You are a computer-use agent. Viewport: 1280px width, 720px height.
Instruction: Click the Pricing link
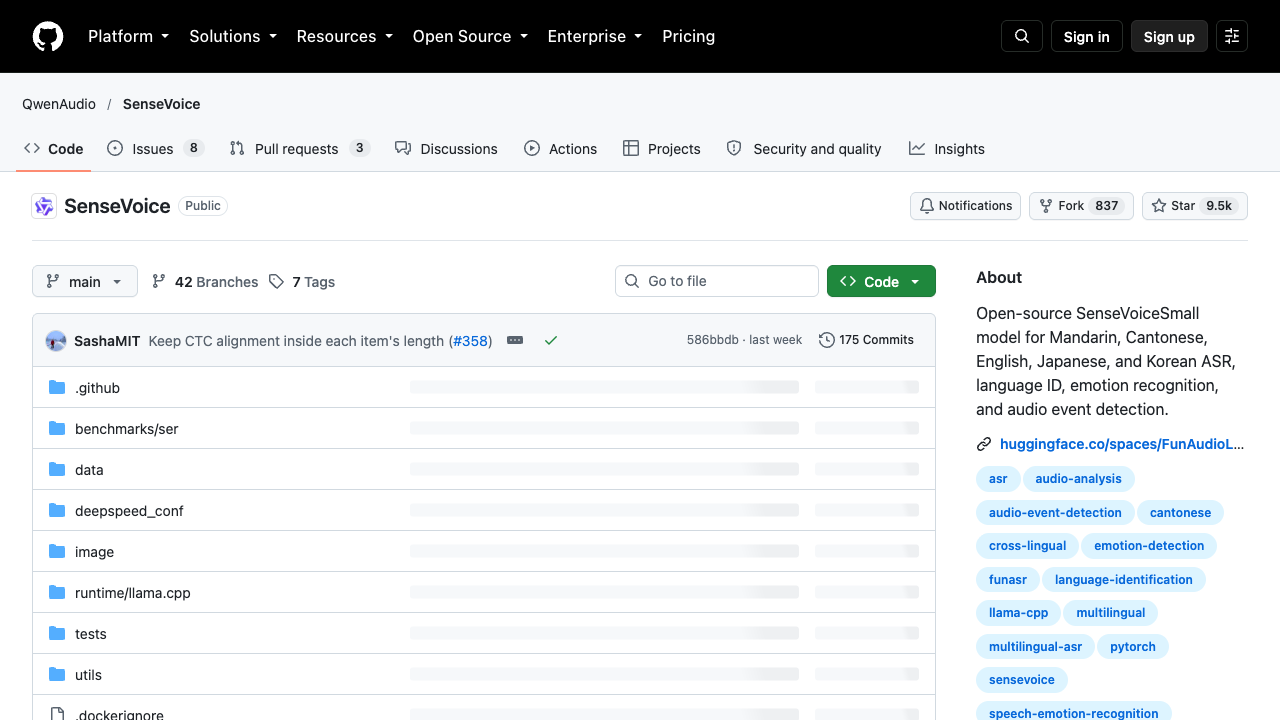coord(688,36)
